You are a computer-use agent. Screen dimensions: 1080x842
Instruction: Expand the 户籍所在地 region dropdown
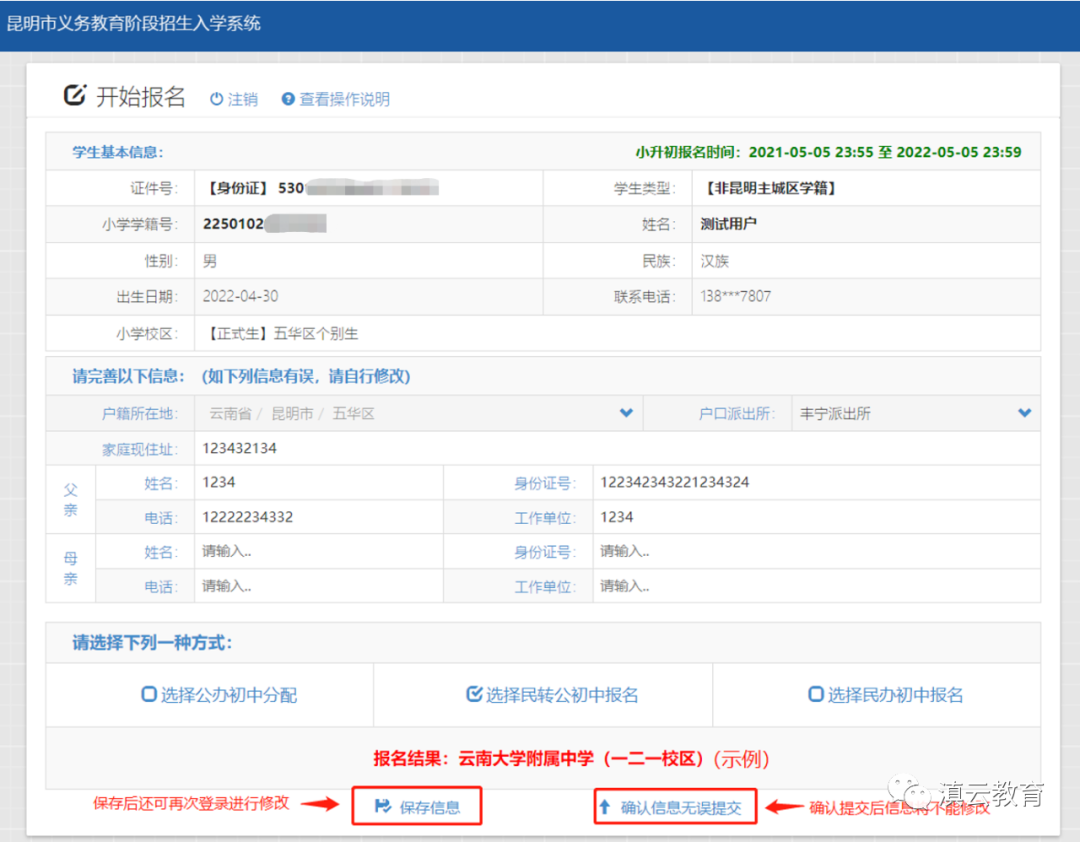(626, 413)
